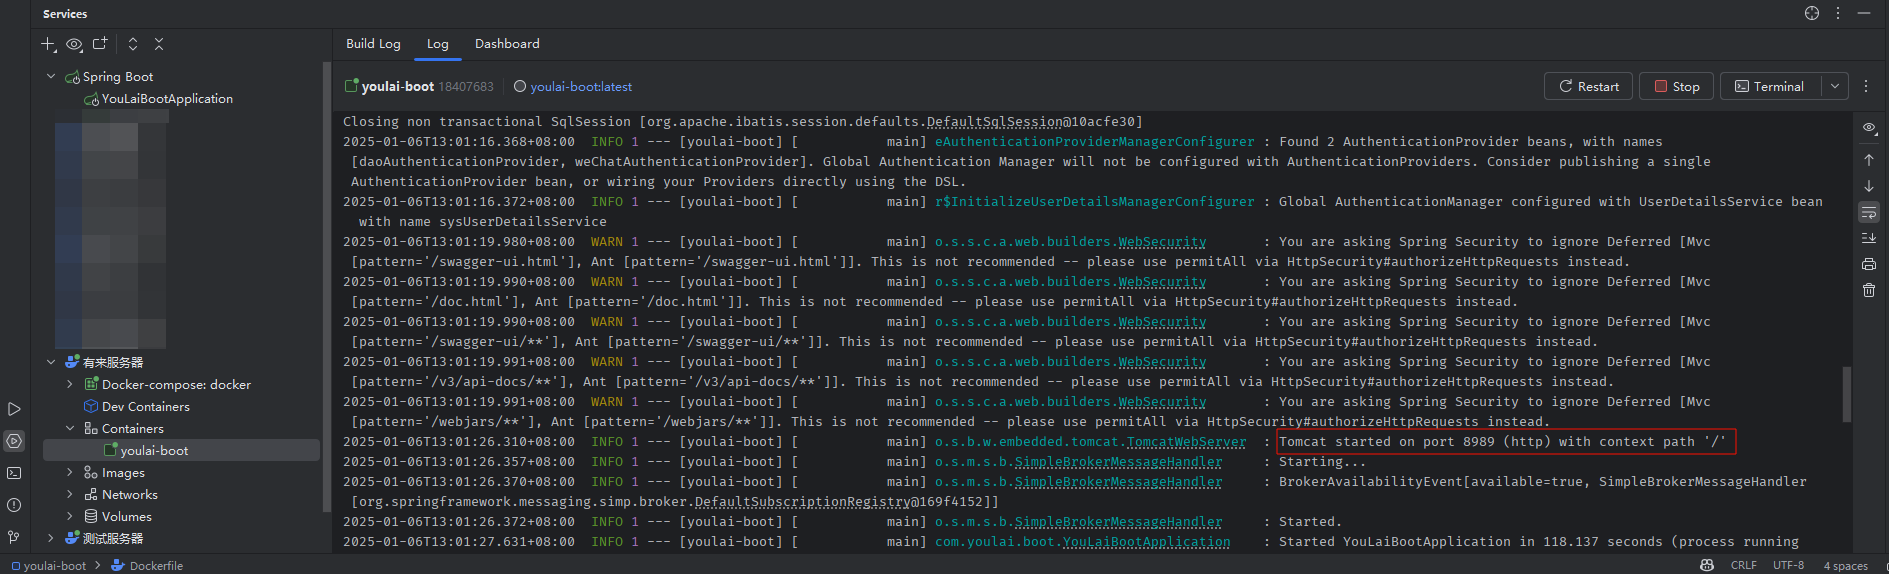1889x574 pixels.
Task: Click the Collapse All services icon
Action: [x=159, y=44]
